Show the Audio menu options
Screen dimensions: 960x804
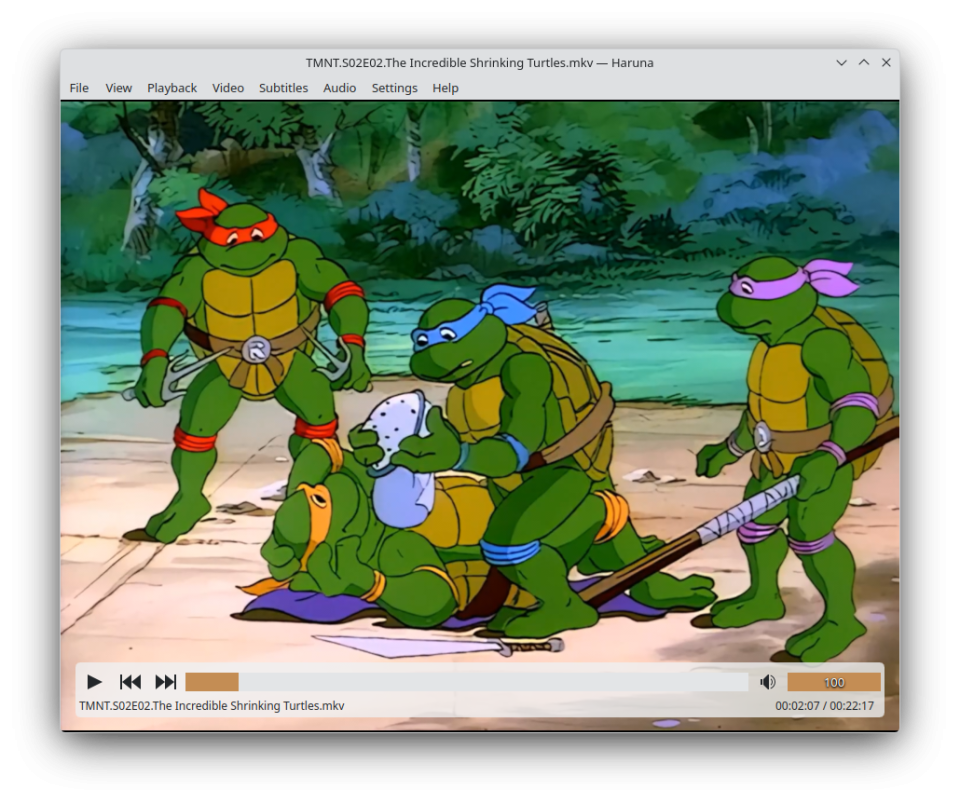coord(339,88)
